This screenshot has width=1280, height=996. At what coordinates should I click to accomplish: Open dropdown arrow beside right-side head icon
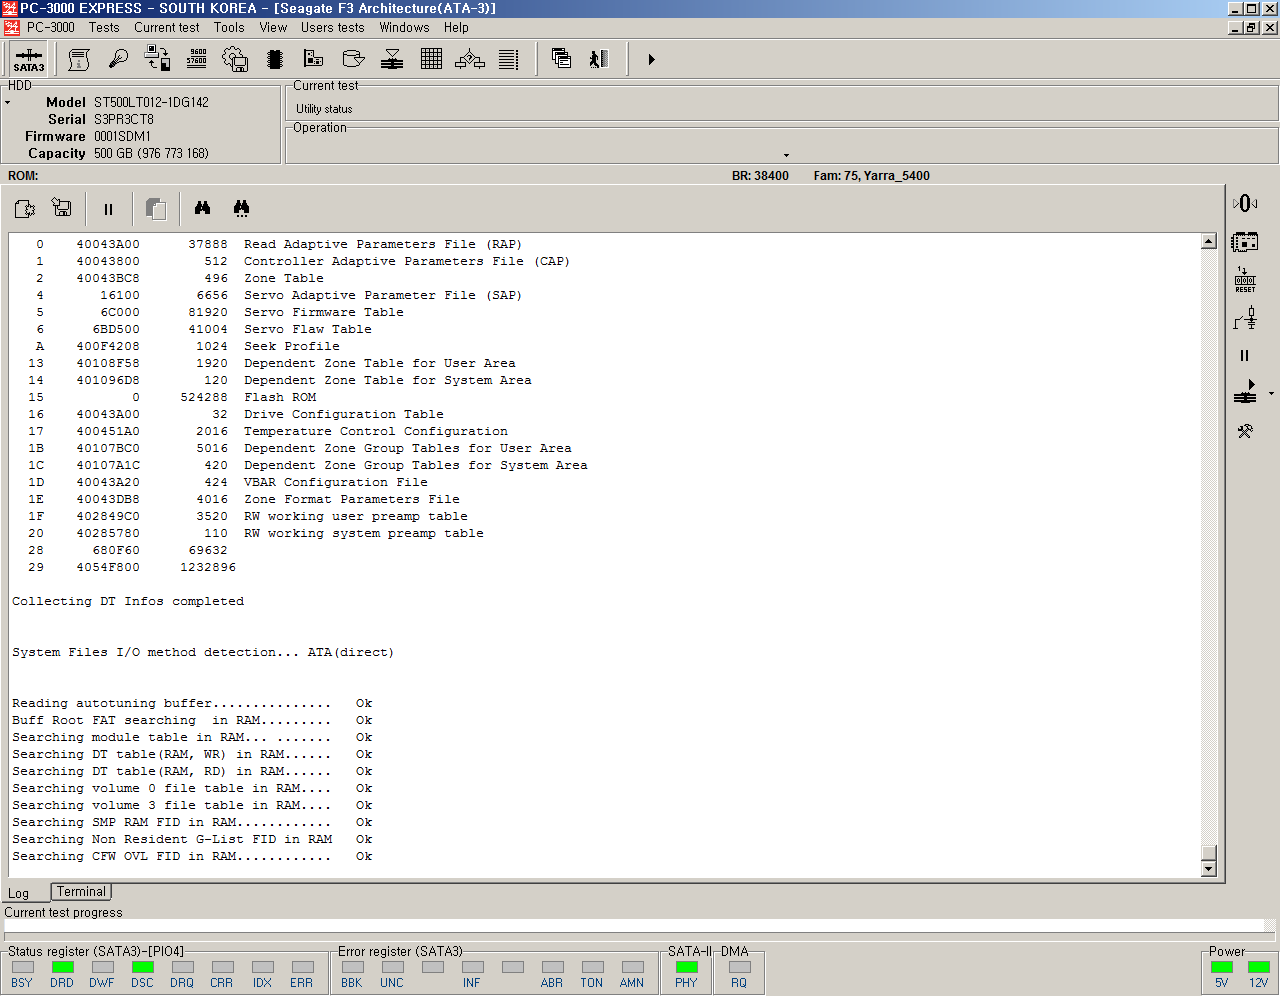[x=1271, y=394]
